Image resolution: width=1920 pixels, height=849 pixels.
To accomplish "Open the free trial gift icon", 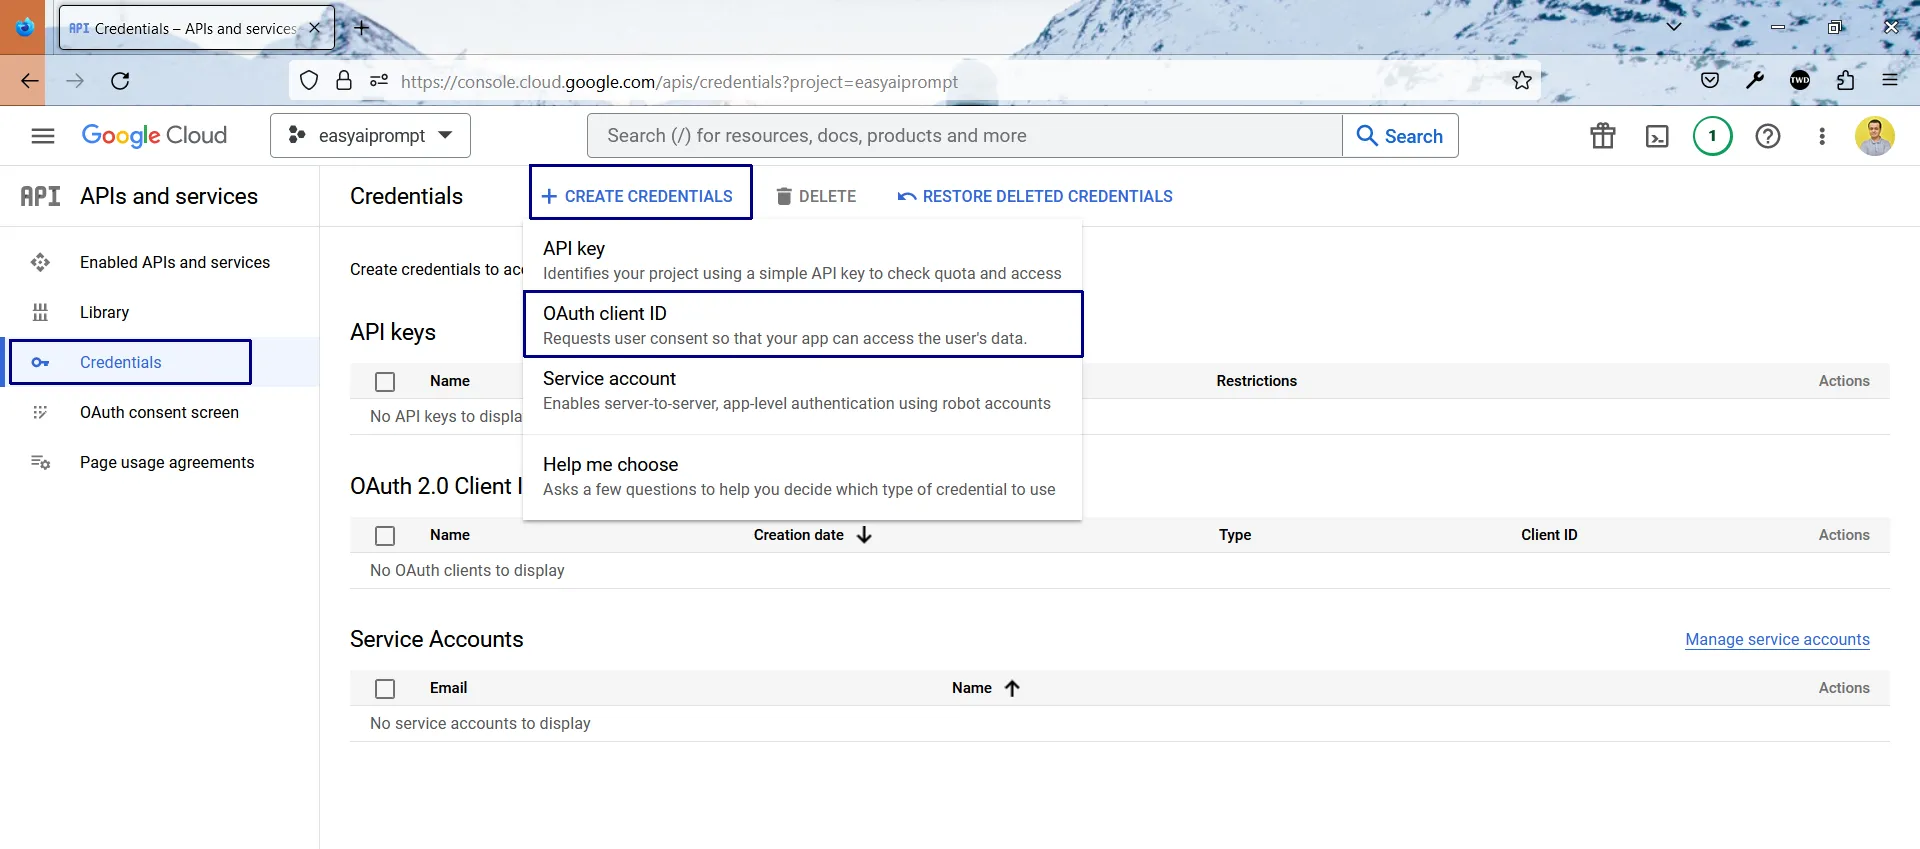I will (x=1603, y=136).
